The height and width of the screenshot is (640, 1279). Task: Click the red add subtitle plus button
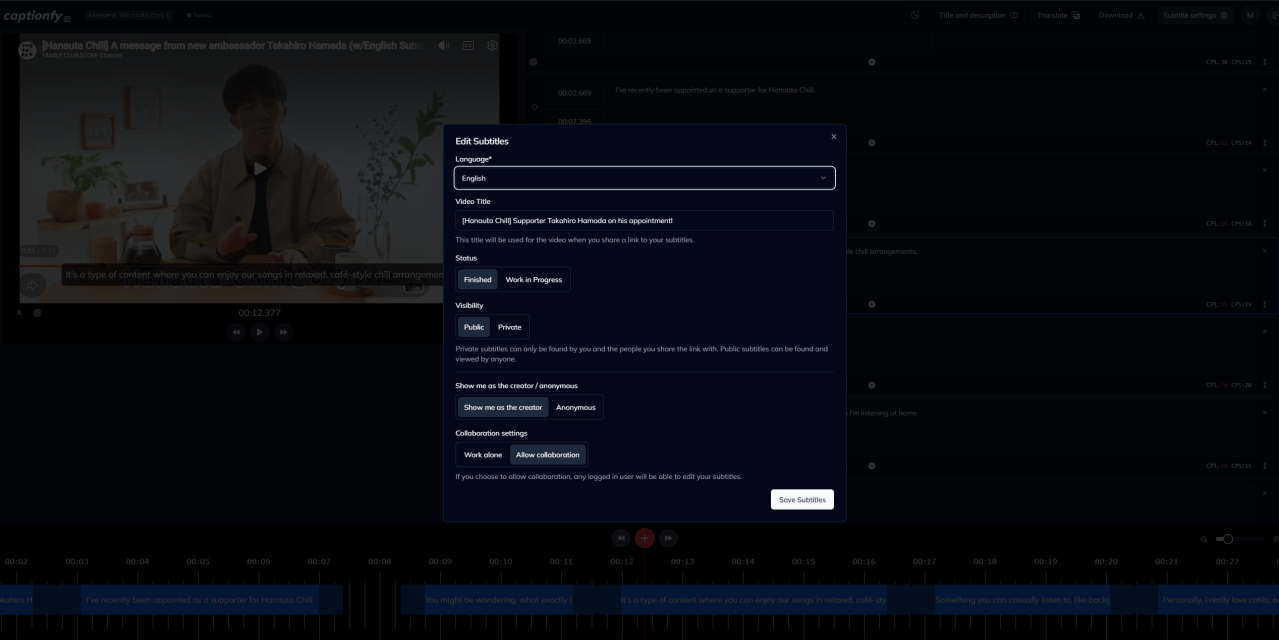coord(645,538)
